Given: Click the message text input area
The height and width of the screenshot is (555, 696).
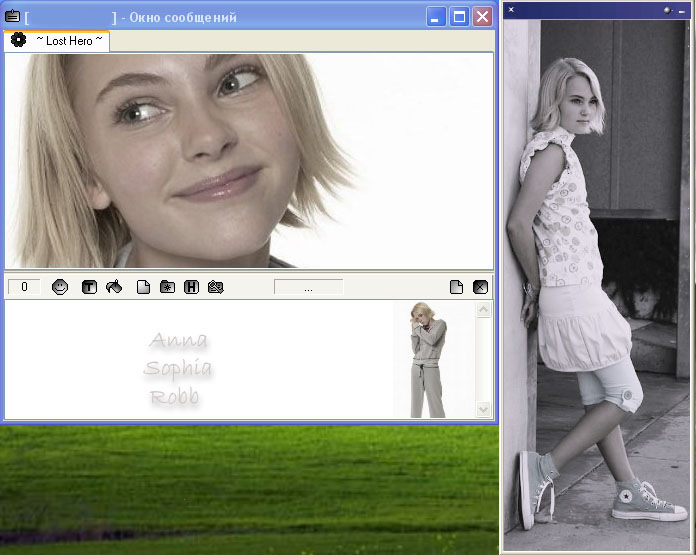Looking at the screenshot, I should (x=200, y=360).
